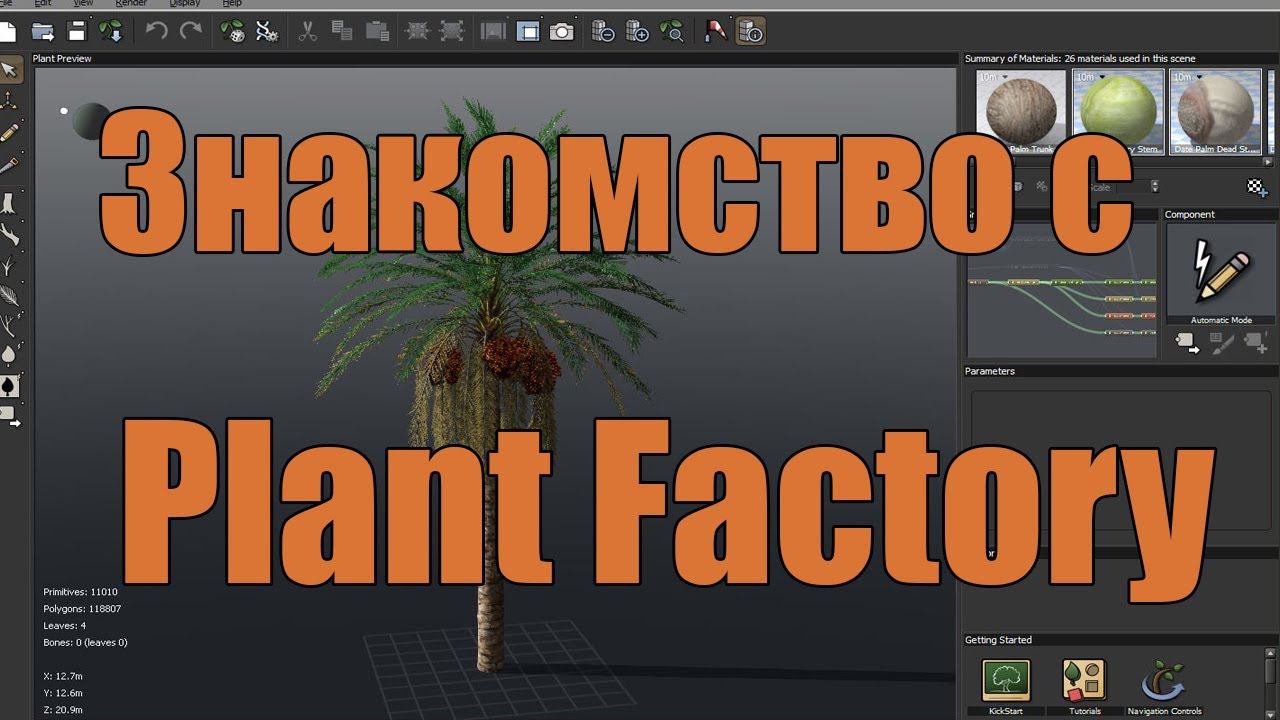The image size is (1280, 720).
Task: Toggle the plant info display icon
Action: 751,32
